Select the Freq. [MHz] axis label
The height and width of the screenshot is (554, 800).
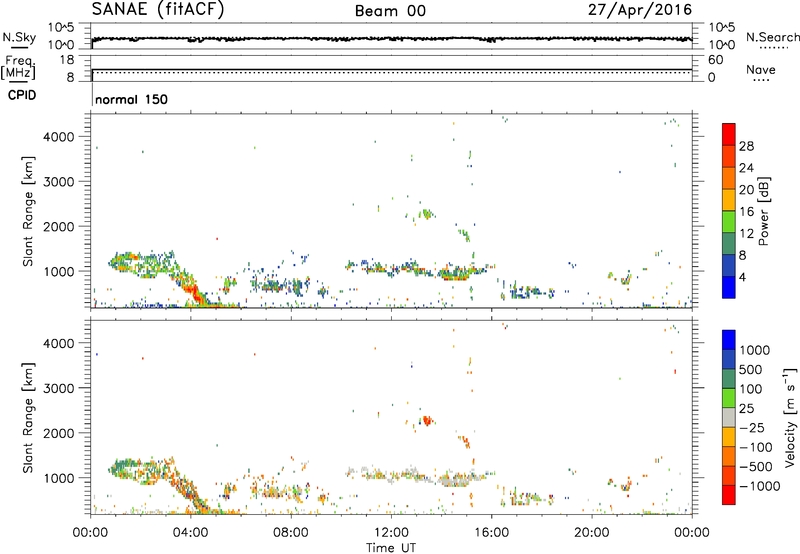(18, 67)
